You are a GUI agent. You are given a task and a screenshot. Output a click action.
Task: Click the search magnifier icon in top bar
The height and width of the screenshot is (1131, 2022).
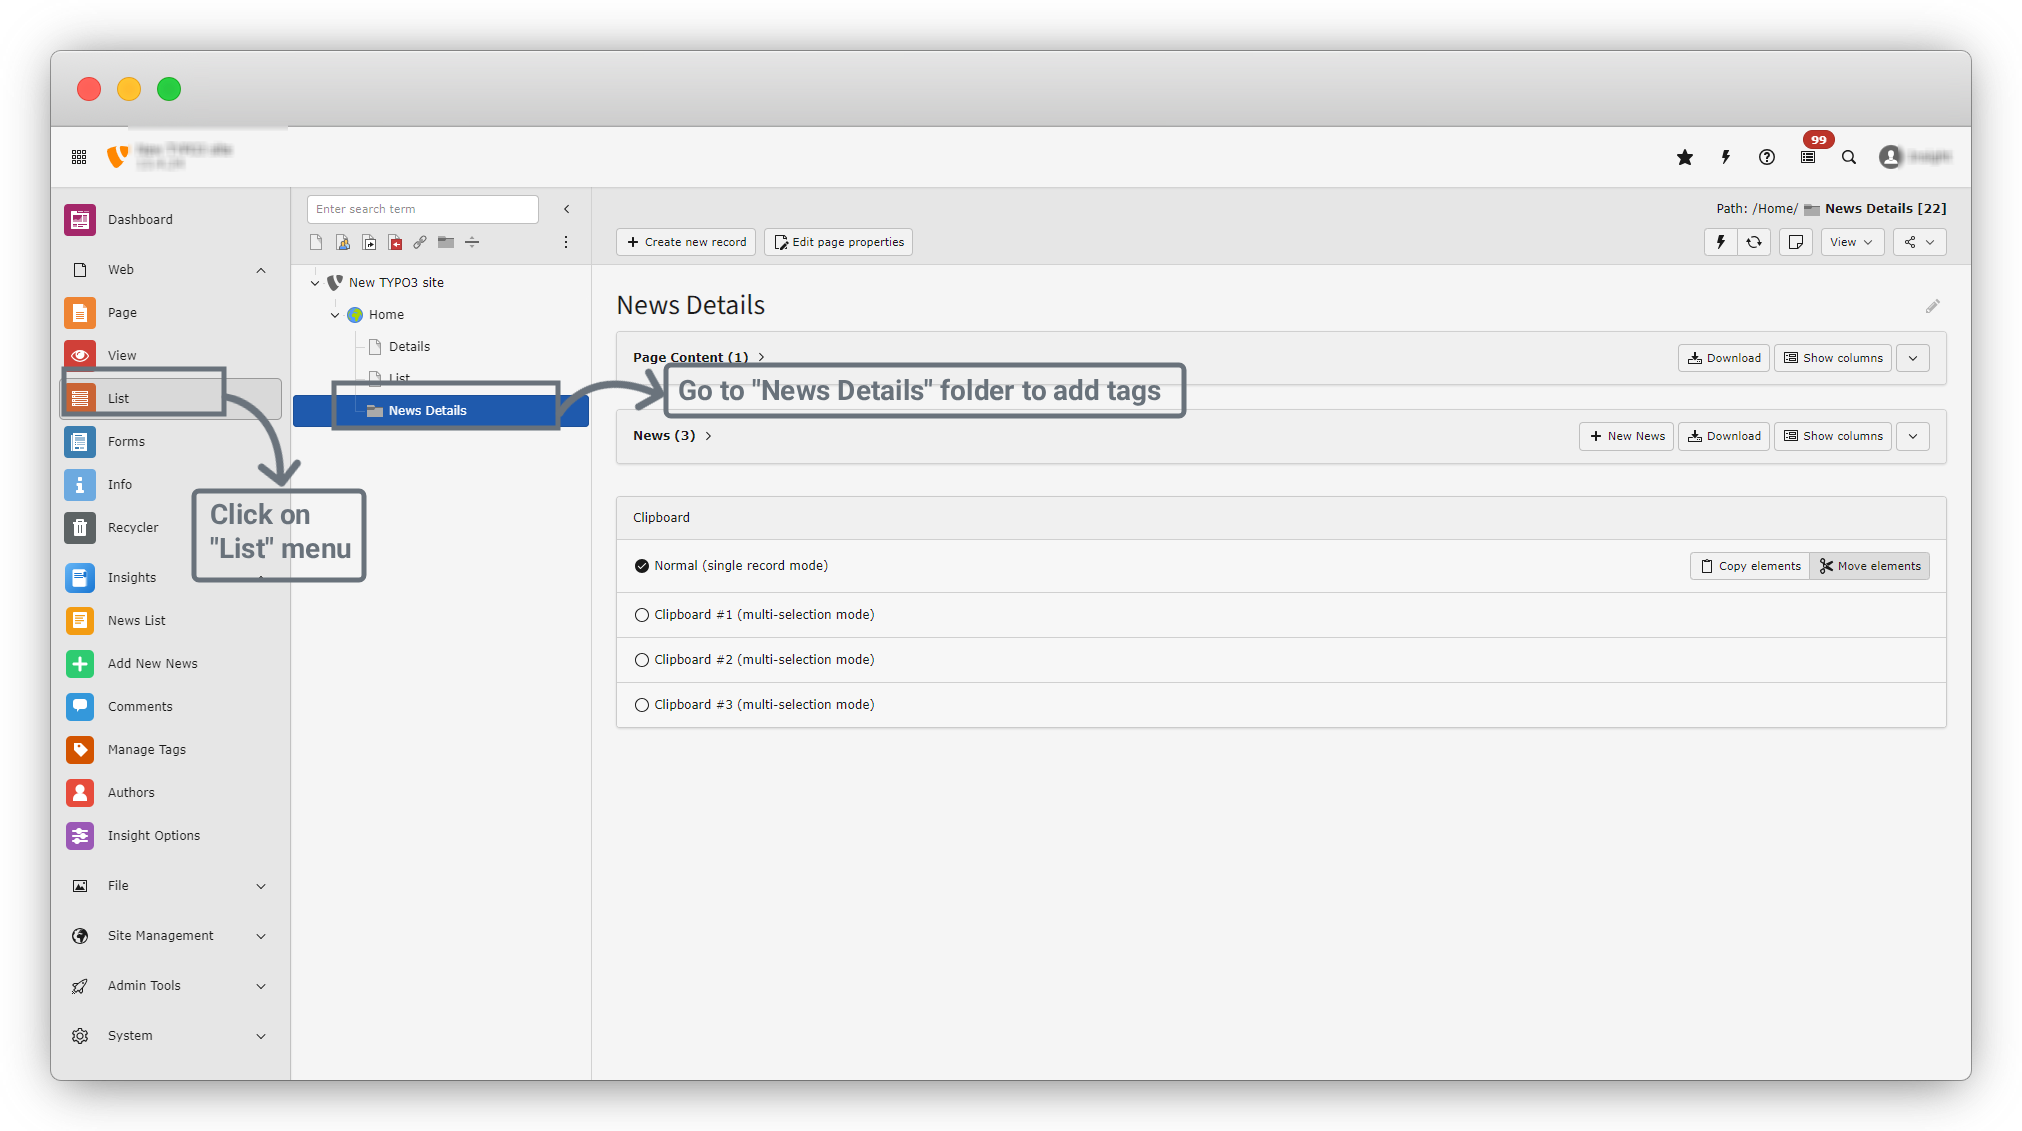pos(1849,157)
